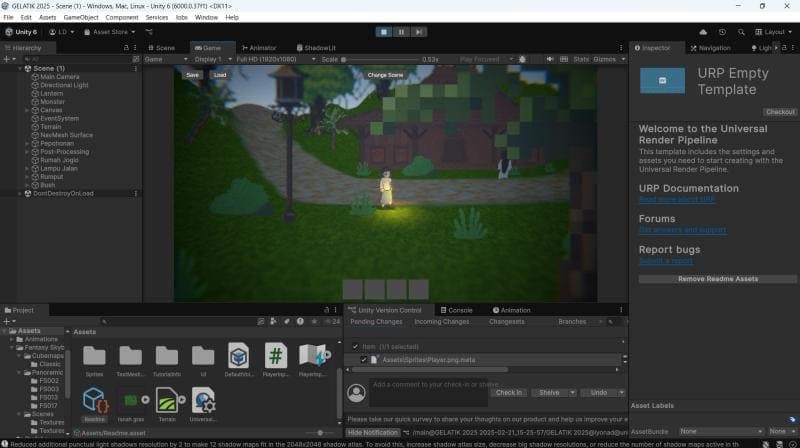Toggle mute audio in the Game view
The width and height of the screenshot is (800, 448).
pyautogui.click(x=550, y=59)
